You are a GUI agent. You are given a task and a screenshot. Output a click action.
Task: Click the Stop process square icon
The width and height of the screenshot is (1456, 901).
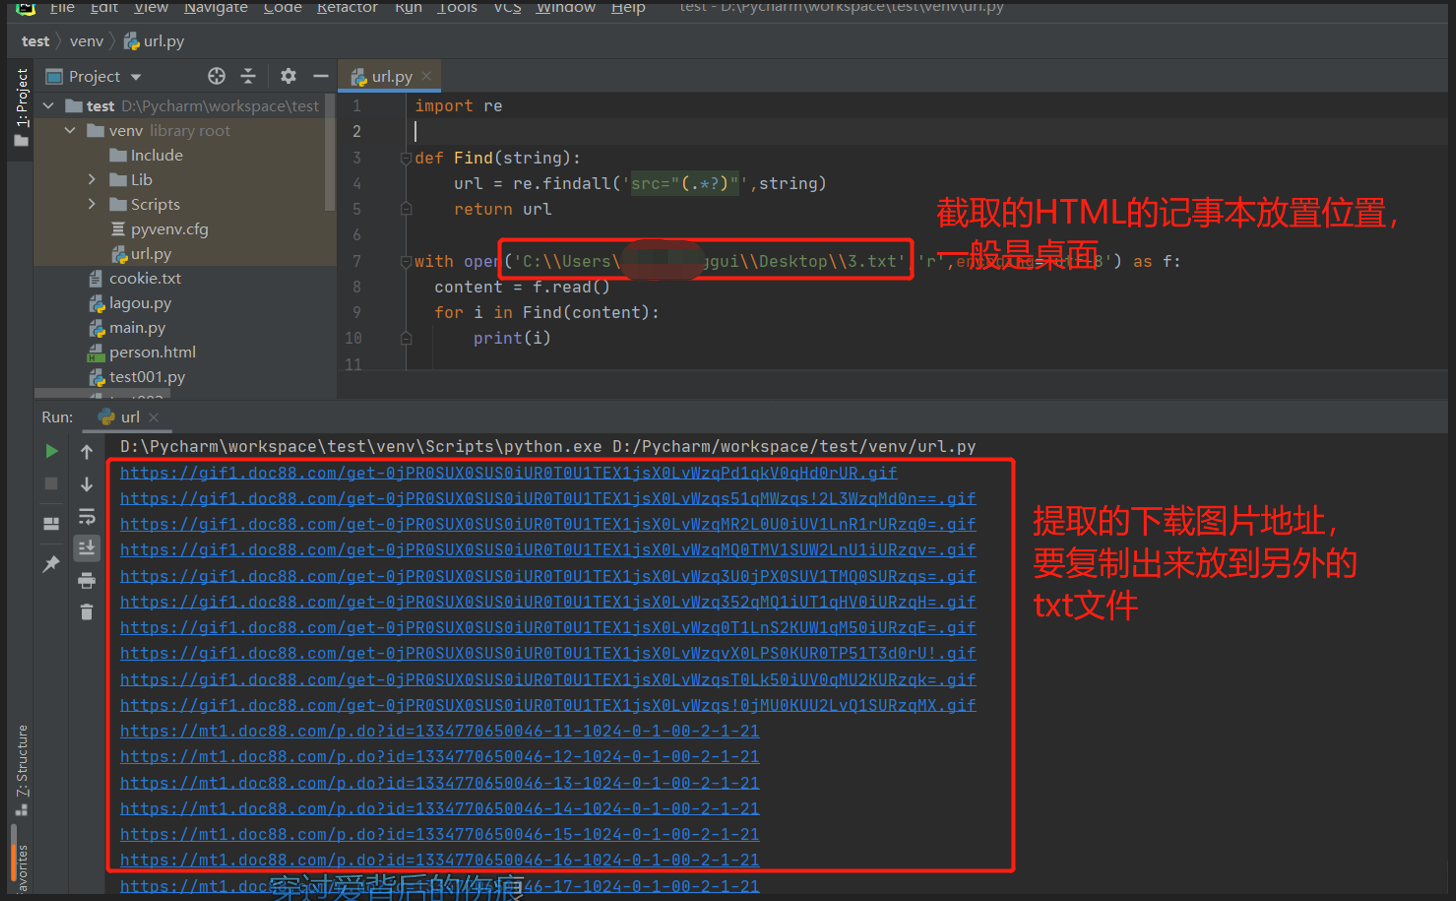(51, 484)
